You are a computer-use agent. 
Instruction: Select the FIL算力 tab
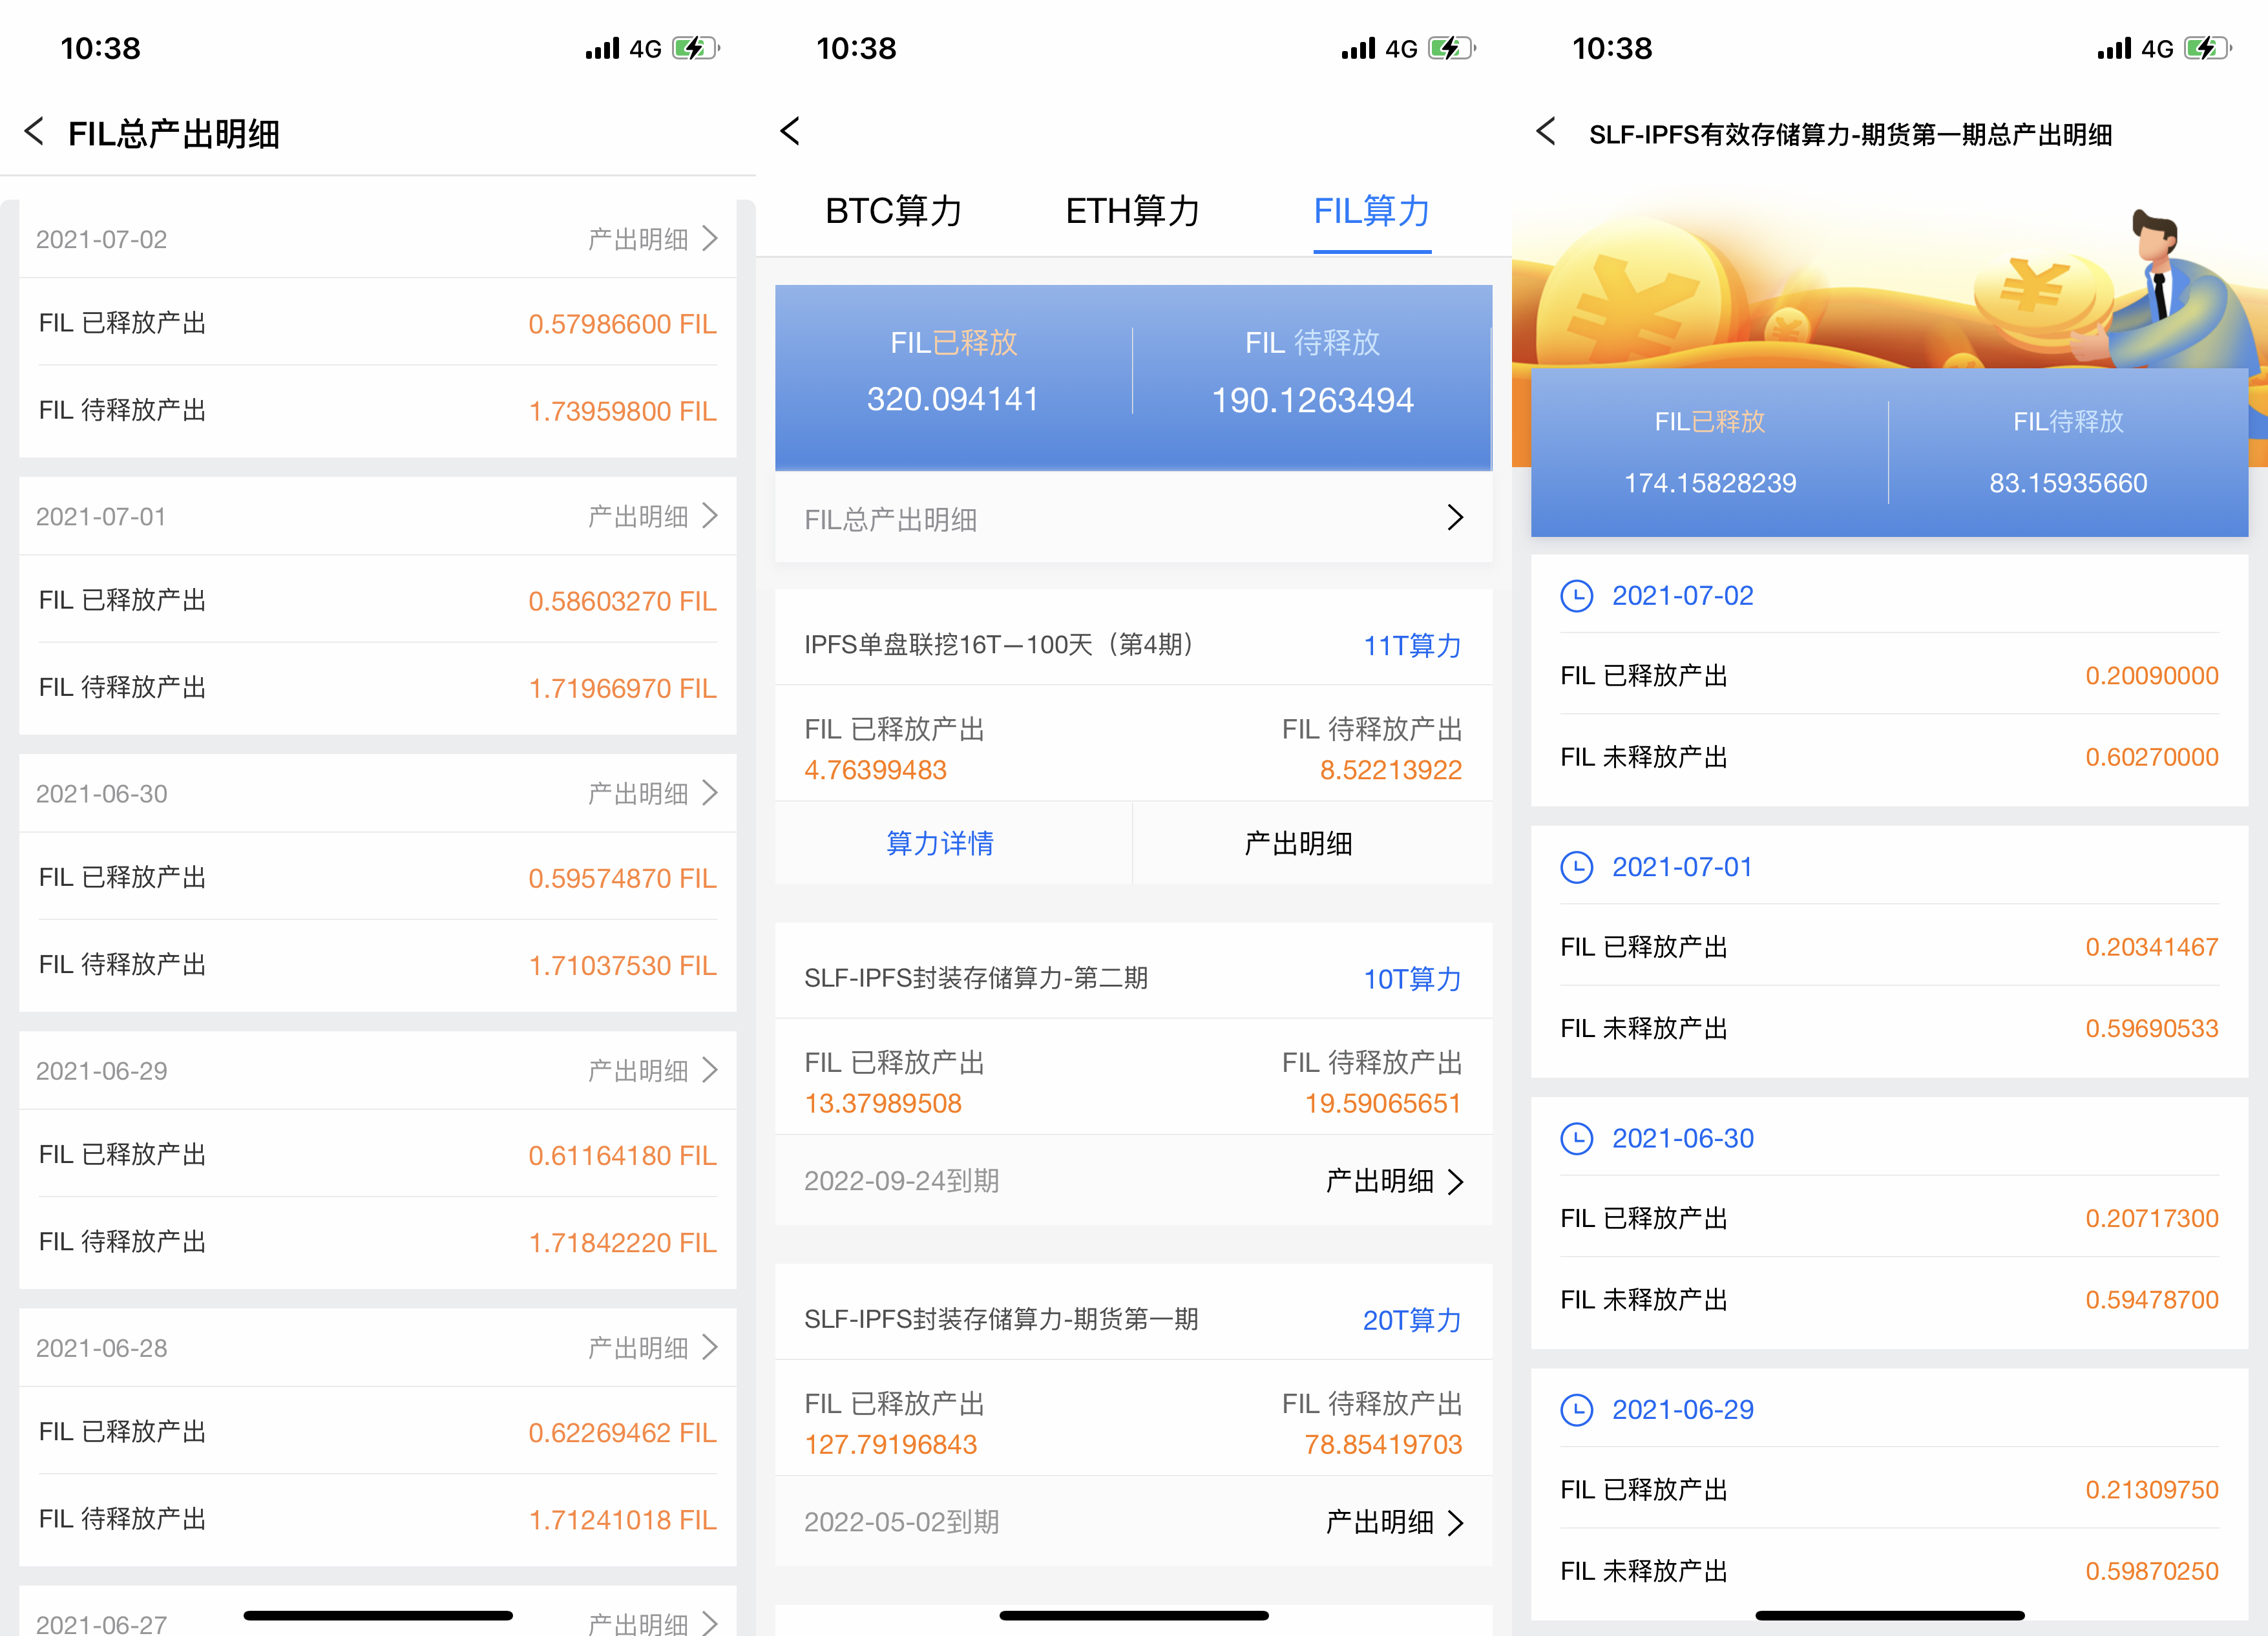[1372, 211]
